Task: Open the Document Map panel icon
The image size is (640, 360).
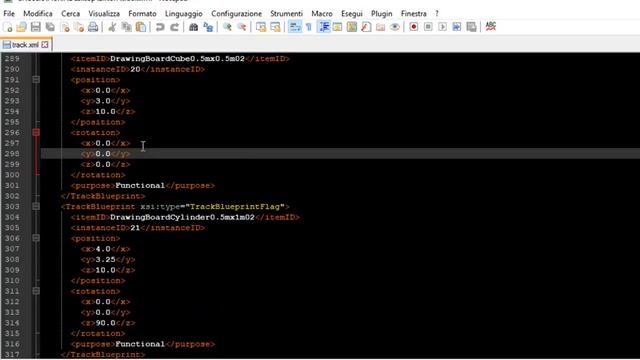Action: tap(352, 27)
